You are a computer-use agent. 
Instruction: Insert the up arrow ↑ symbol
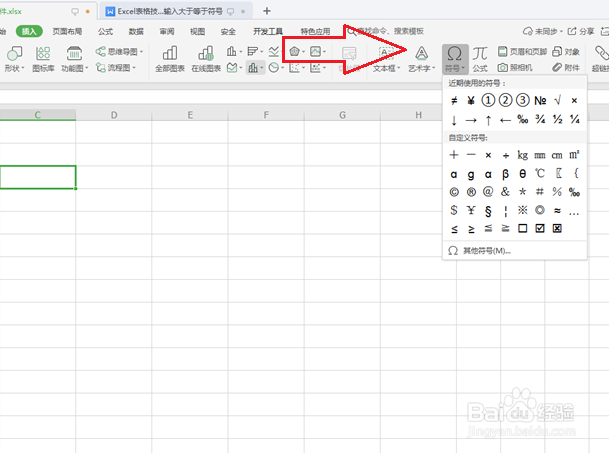488,120
